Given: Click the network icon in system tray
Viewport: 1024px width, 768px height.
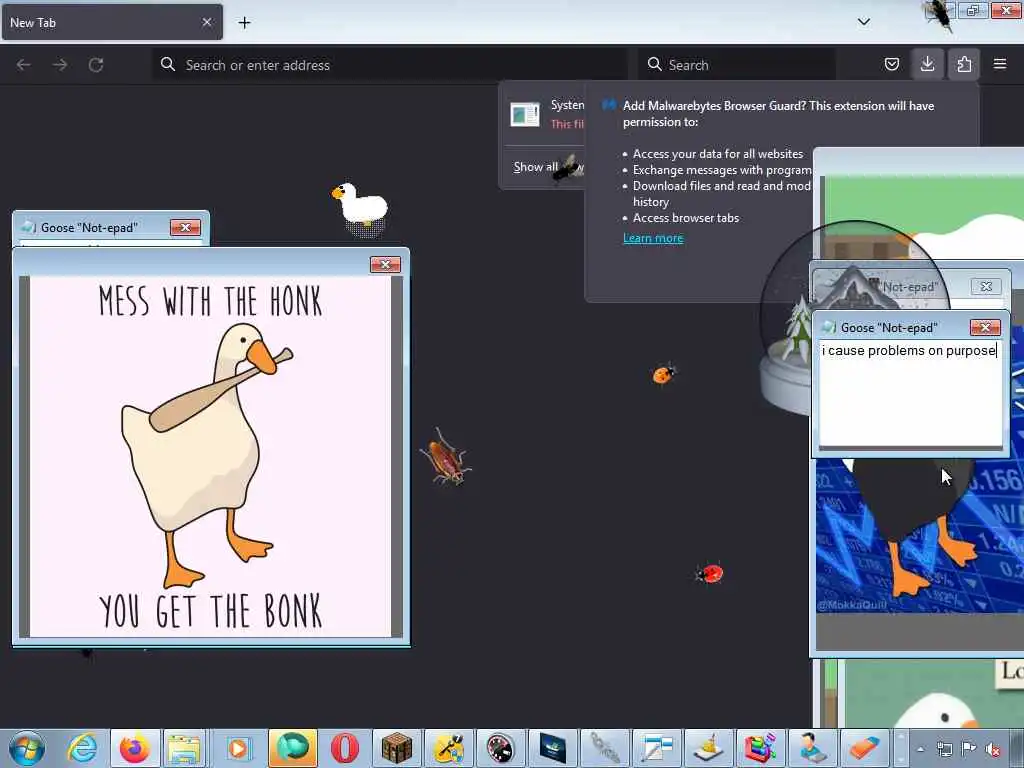Looking at the screenshot, I should pyautogui.click(x=944, y=749).
